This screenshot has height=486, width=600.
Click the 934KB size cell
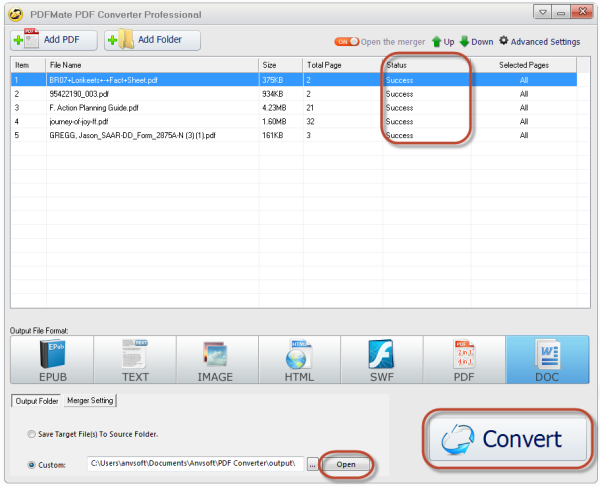tap(272, 94)
